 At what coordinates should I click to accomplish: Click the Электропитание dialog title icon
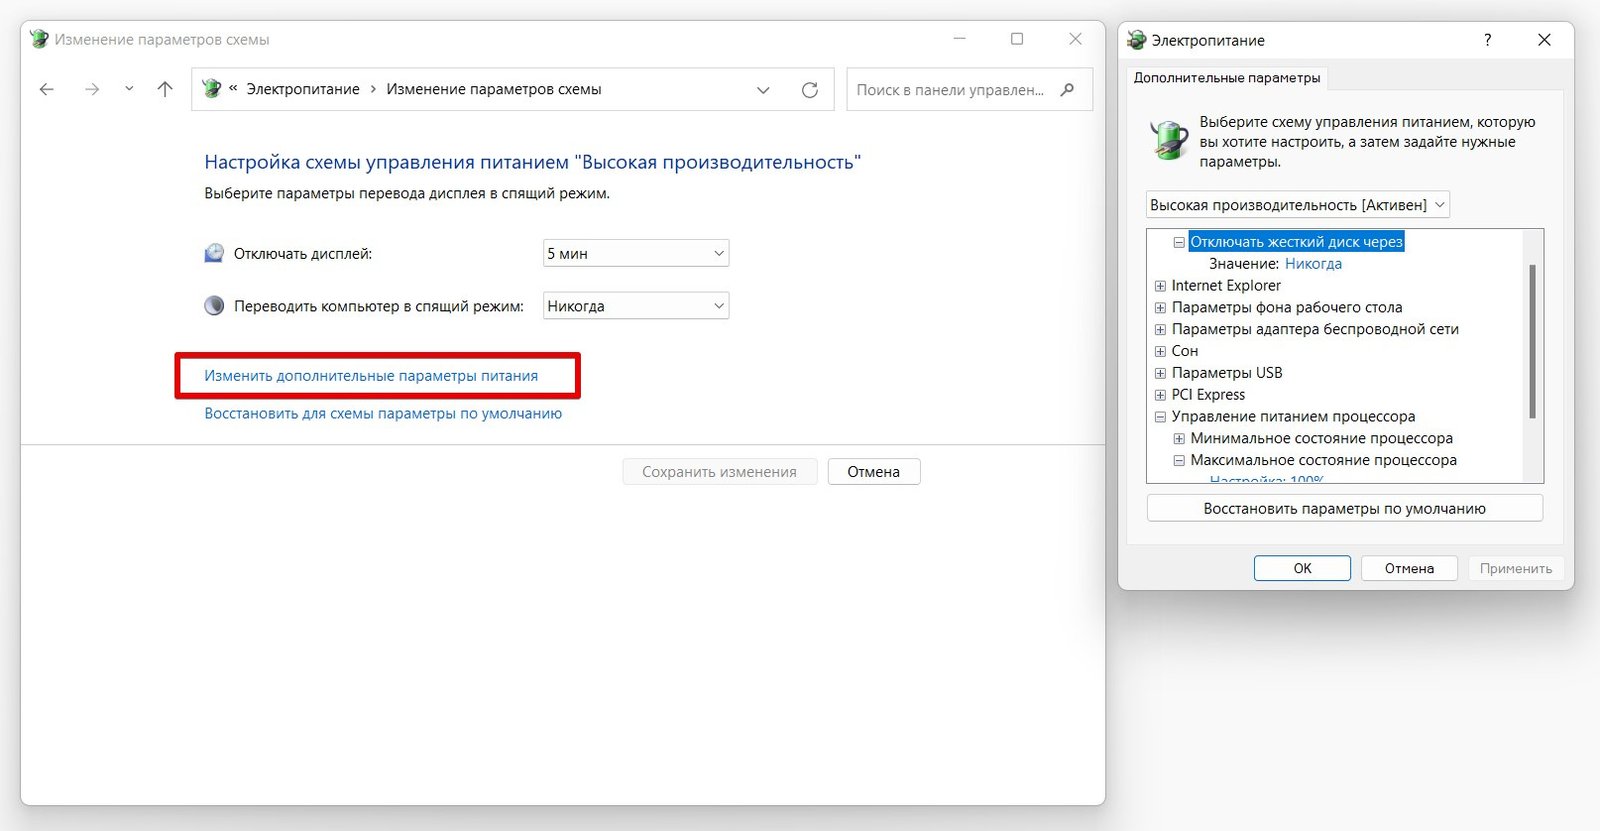tap(1136, 40)
